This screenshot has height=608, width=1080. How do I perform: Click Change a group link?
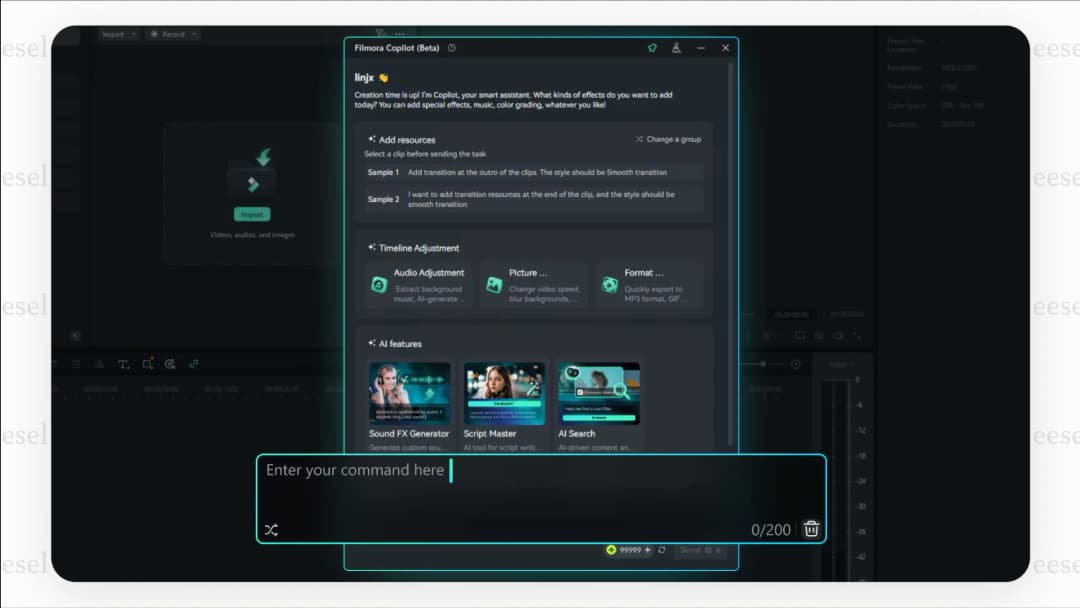pos(668,139)
